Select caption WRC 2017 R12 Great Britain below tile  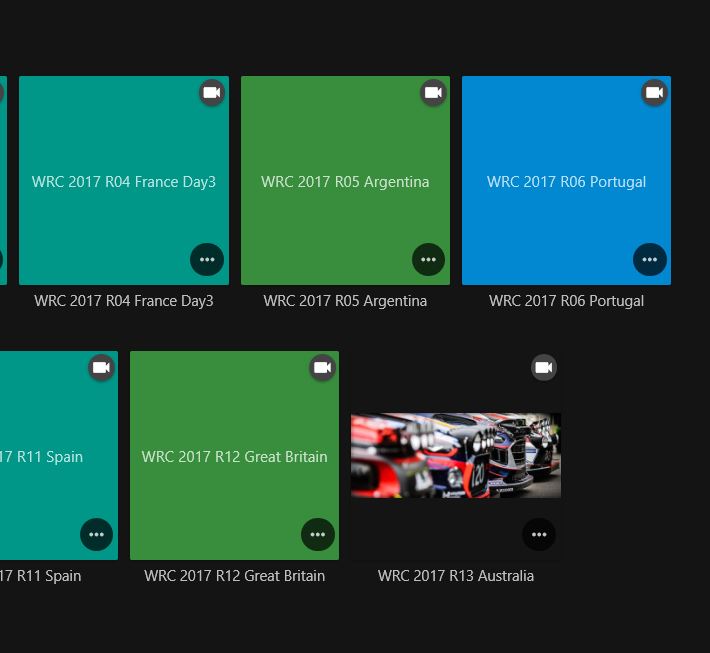(x=235, y=576)
